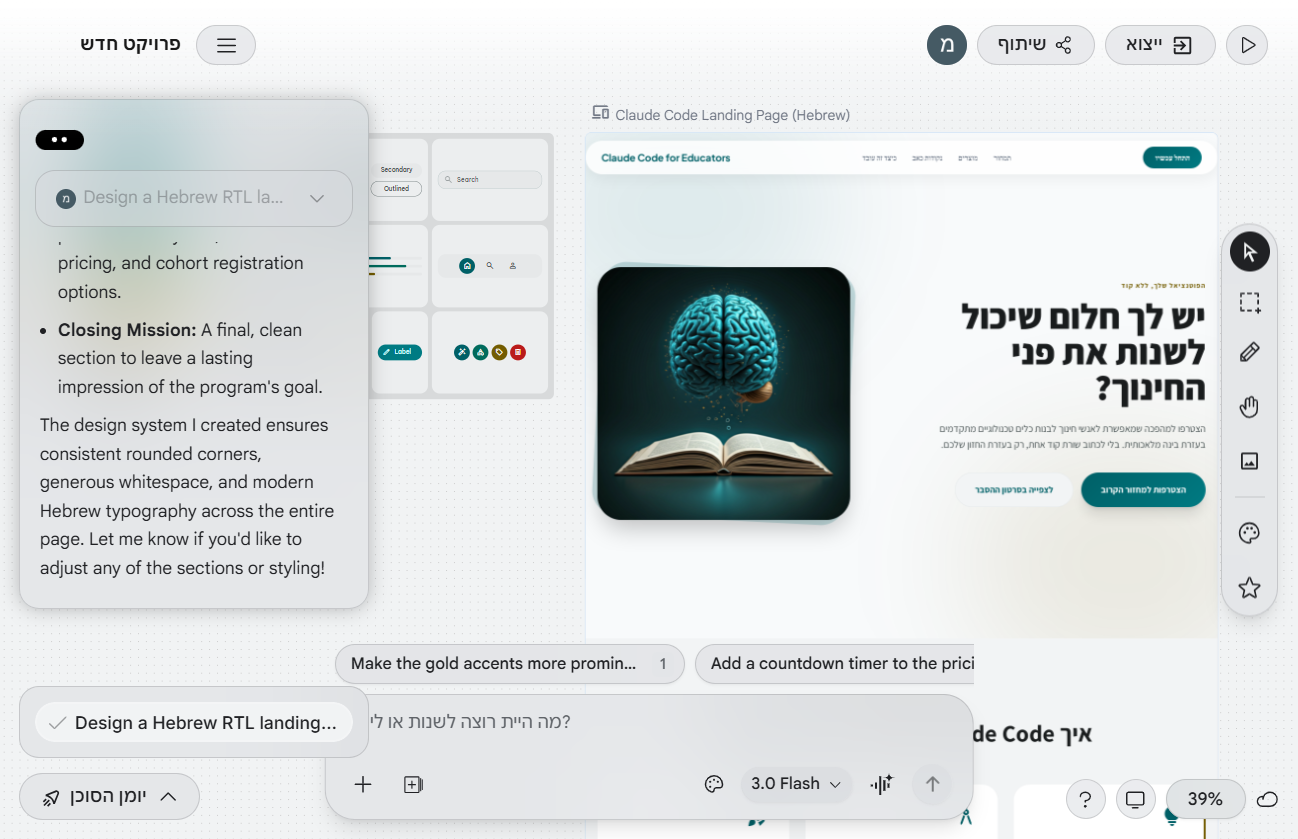Click the brain and book hero image
The image size is (1298, 839).
coord(723,393)
